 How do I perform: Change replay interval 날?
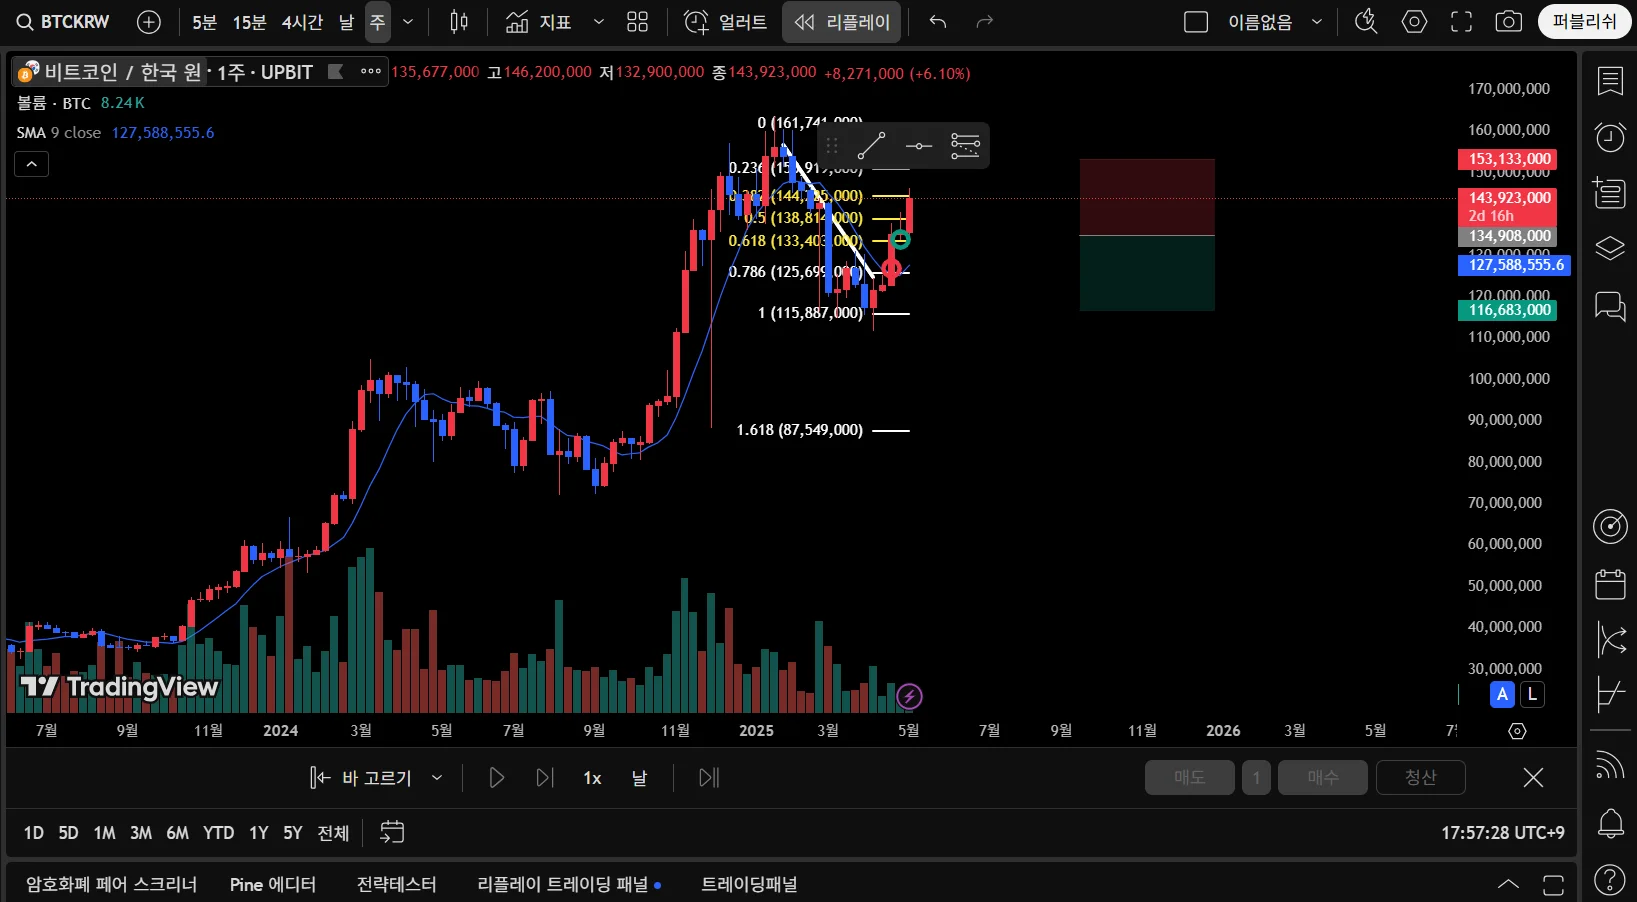pyautogui.click(x=639, y=778)
